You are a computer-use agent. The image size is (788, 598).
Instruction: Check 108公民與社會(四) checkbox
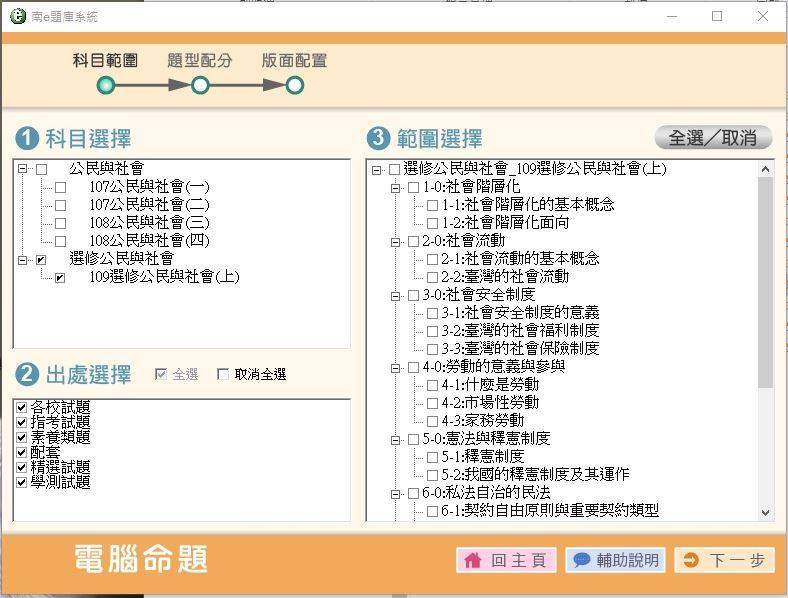click(x=60, y=241)
